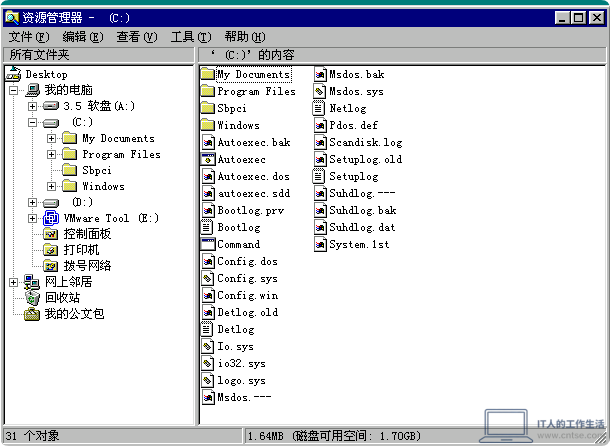
Task: Select Desktop icon in tree
Action: pos(13,74)
